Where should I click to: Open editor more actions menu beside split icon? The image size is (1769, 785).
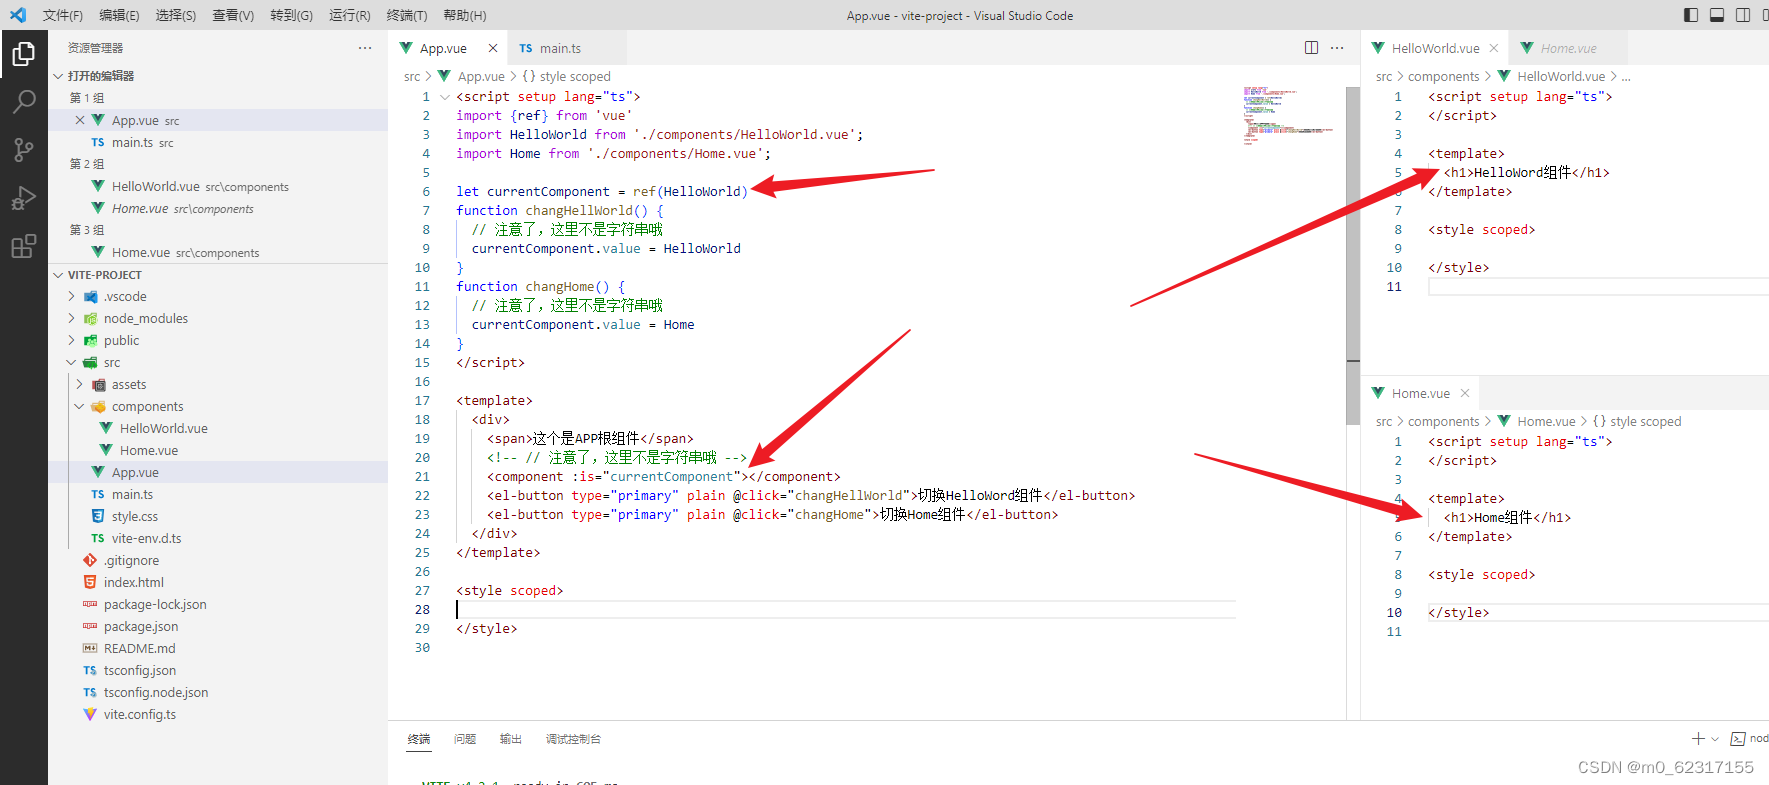pos(1337,48)
